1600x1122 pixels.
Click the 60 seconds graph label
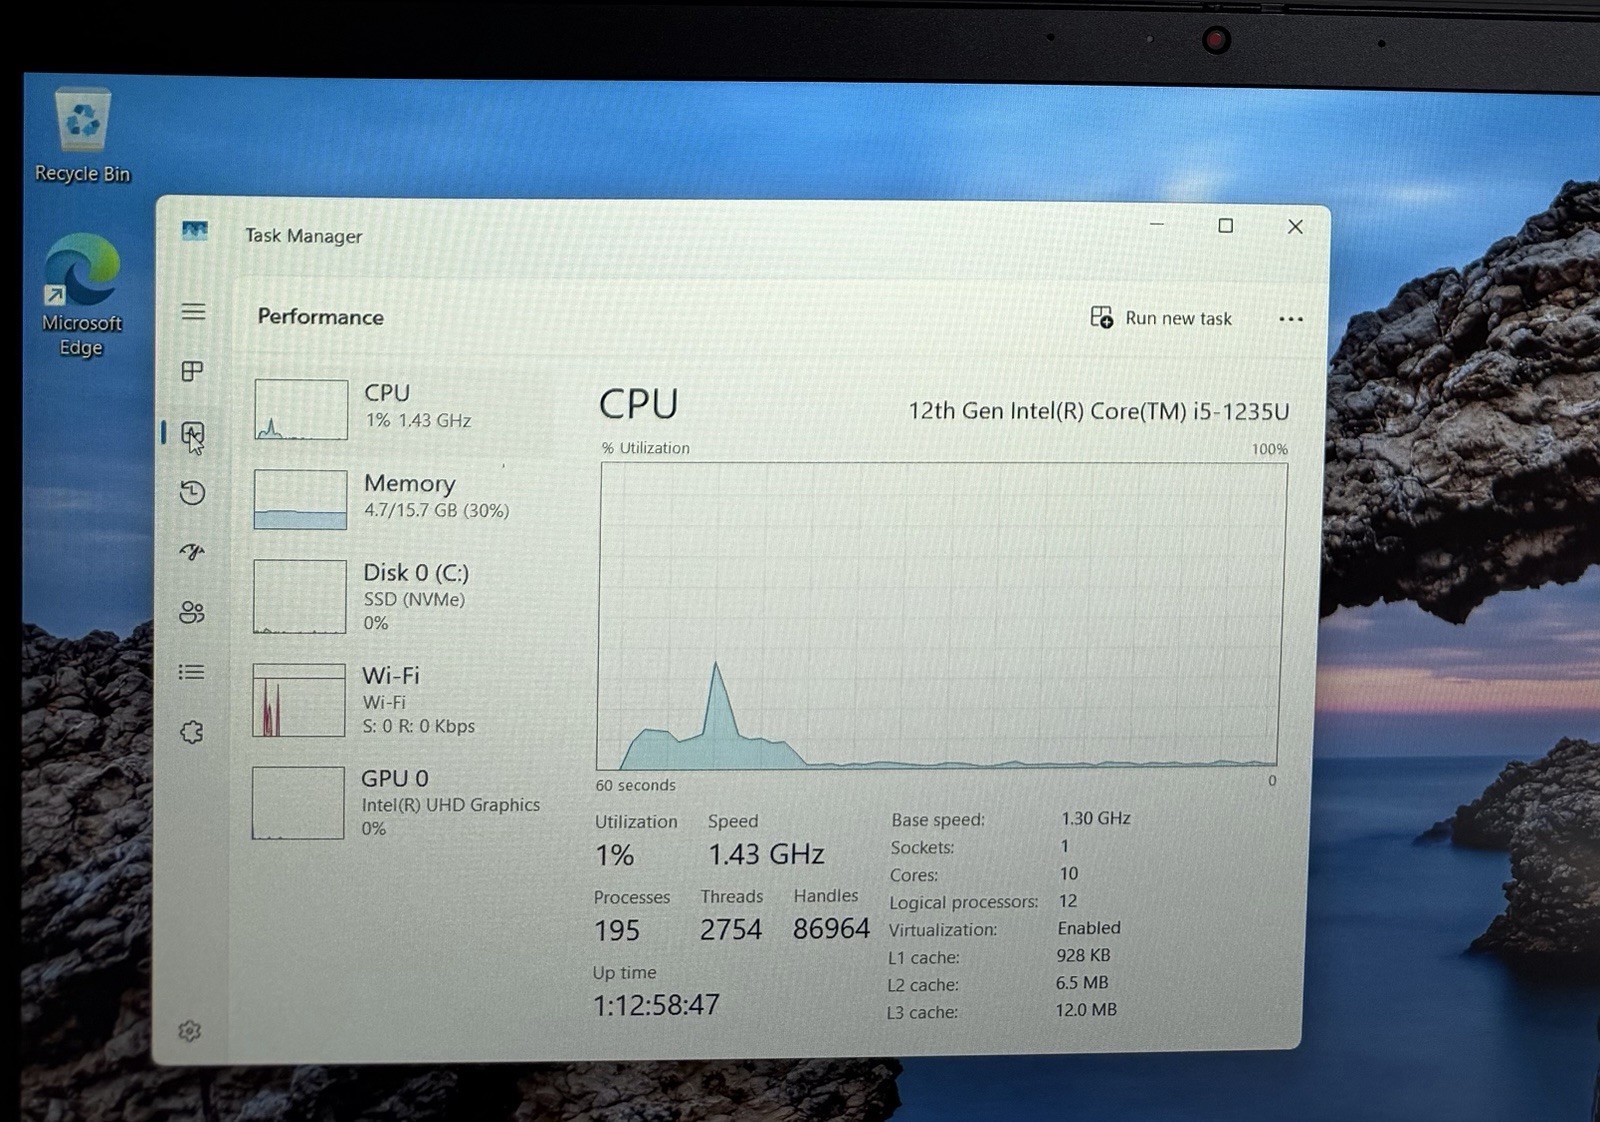(x=635, y=785)
